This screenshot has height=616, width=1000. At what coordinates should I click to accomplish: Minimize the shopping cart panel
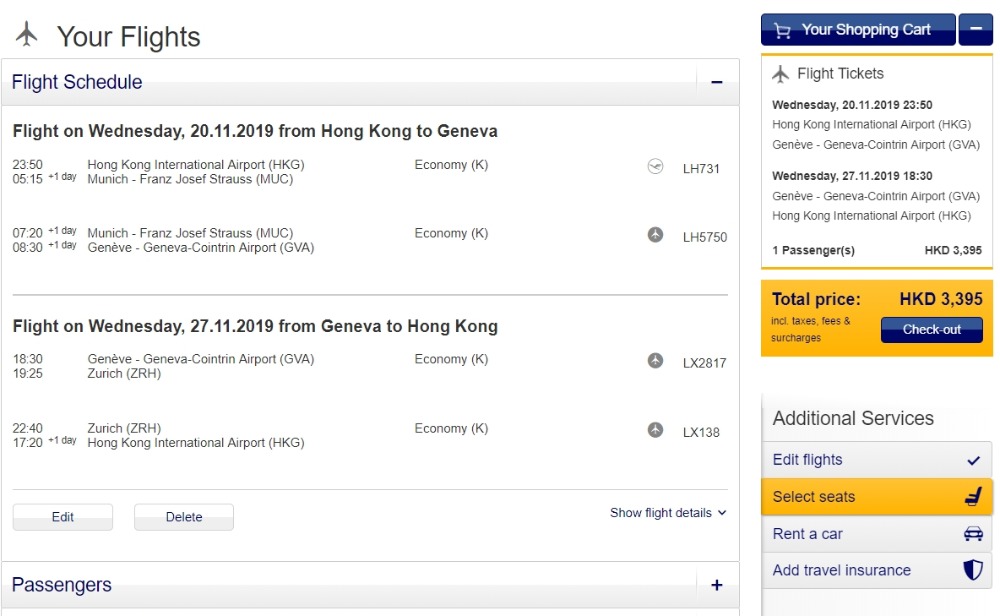[x=975, y=30]
